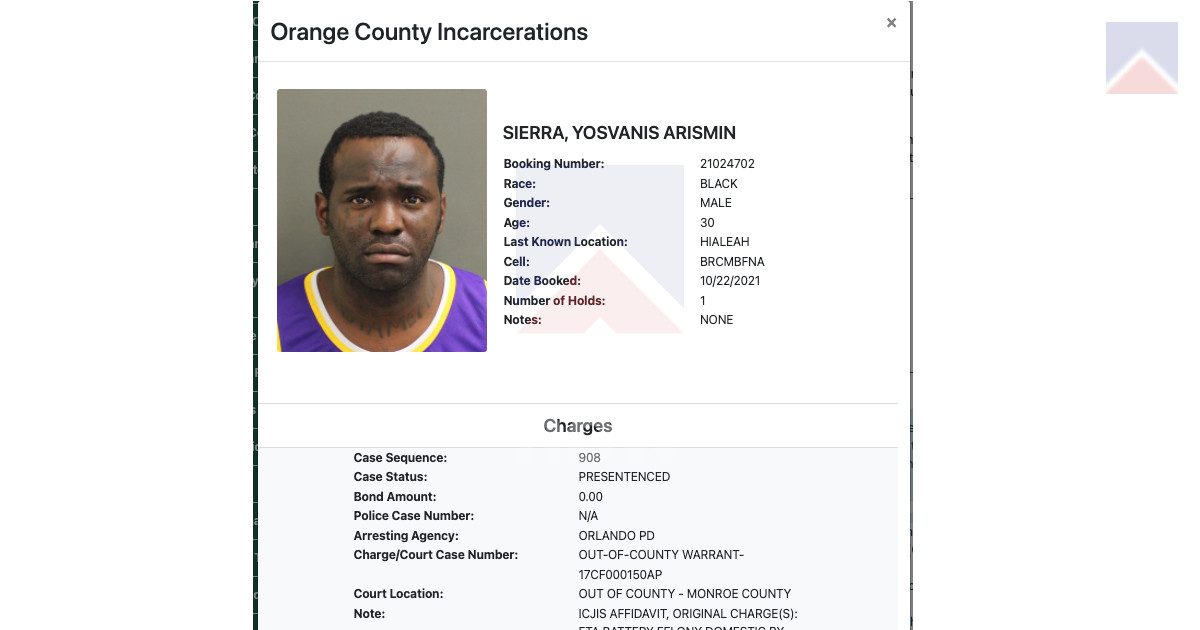1200x630 pixels.
Task: Click the Case Status value PRESENTENCED
Action: point(624,477)
